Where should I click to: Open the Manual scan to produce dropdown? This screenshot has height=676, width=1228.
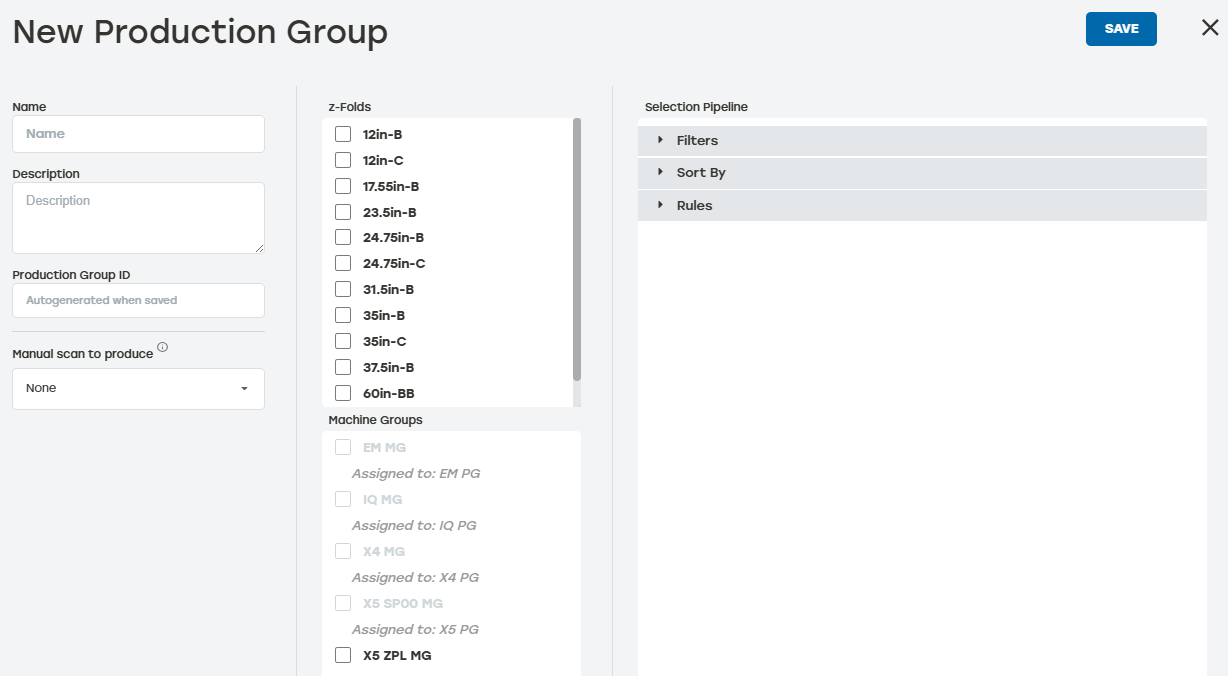[138, 389]
